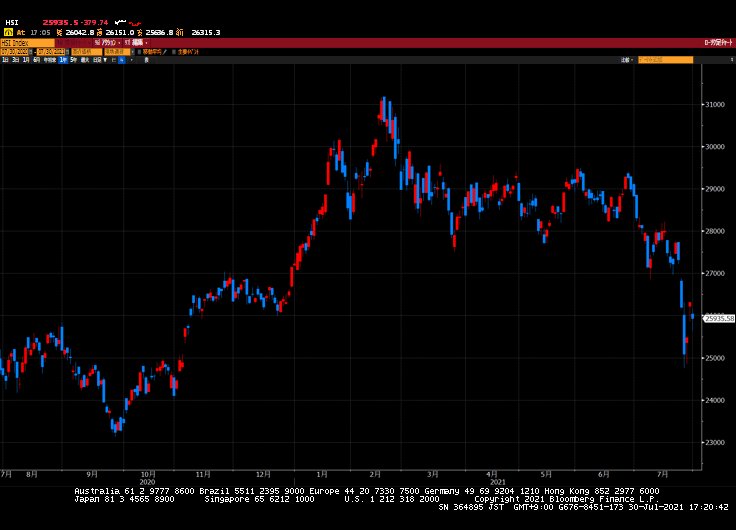Click the last price label 25935.58 on axis

click(719, 318)
